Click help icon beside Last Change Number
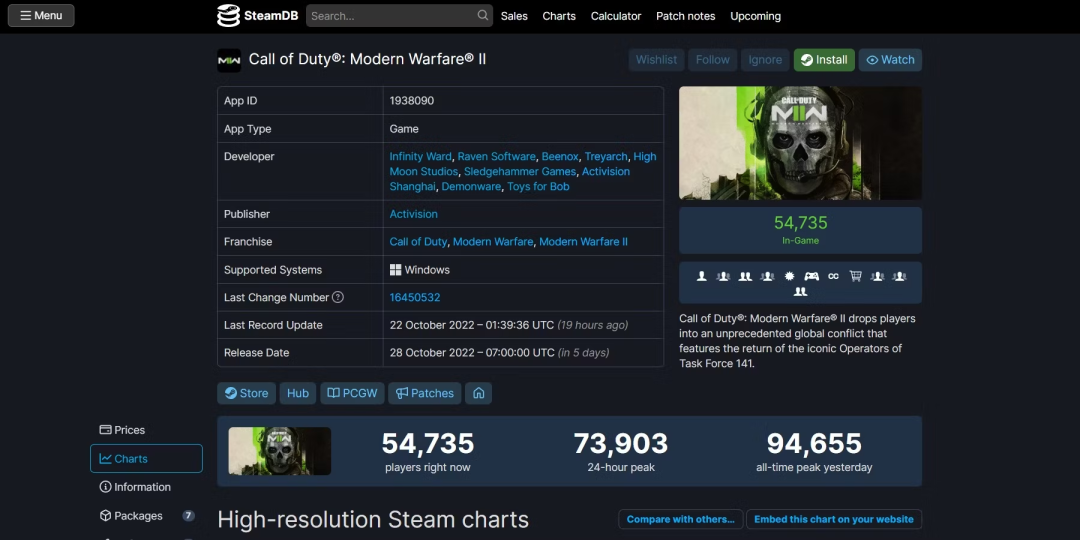 tap(338, 298)
